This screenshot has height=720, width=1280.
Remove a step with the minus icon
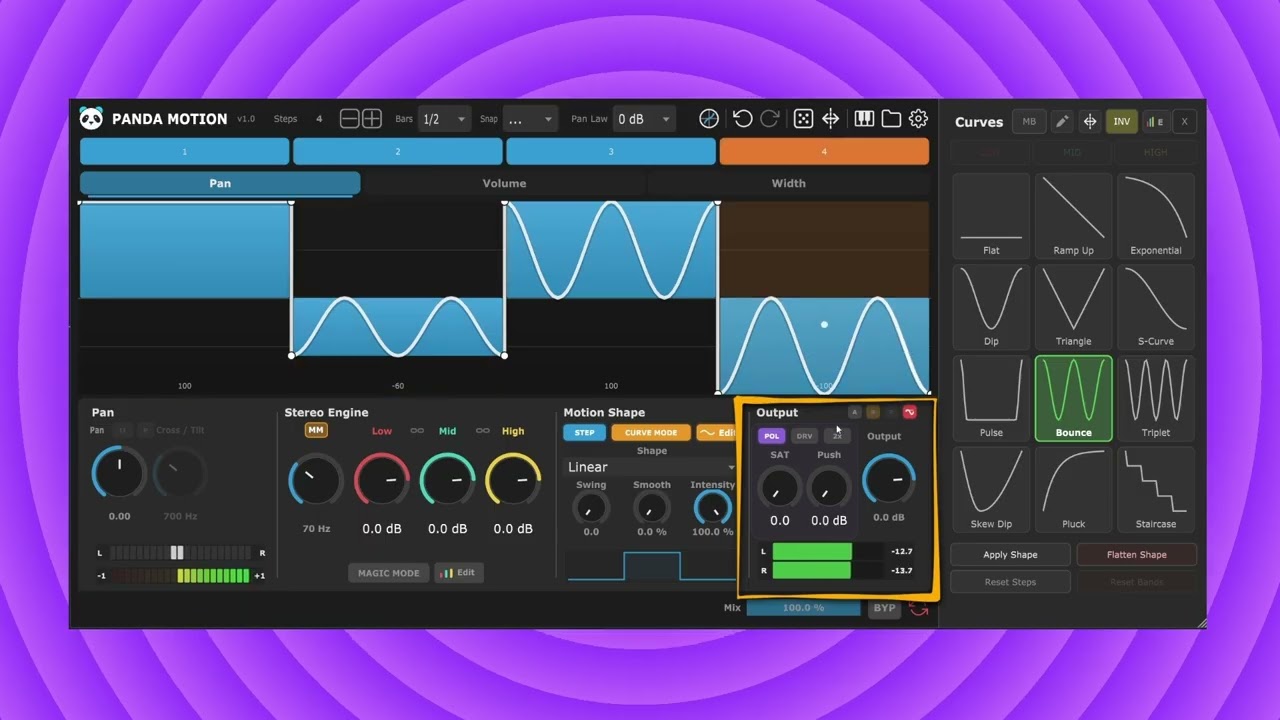coord(349,119)
